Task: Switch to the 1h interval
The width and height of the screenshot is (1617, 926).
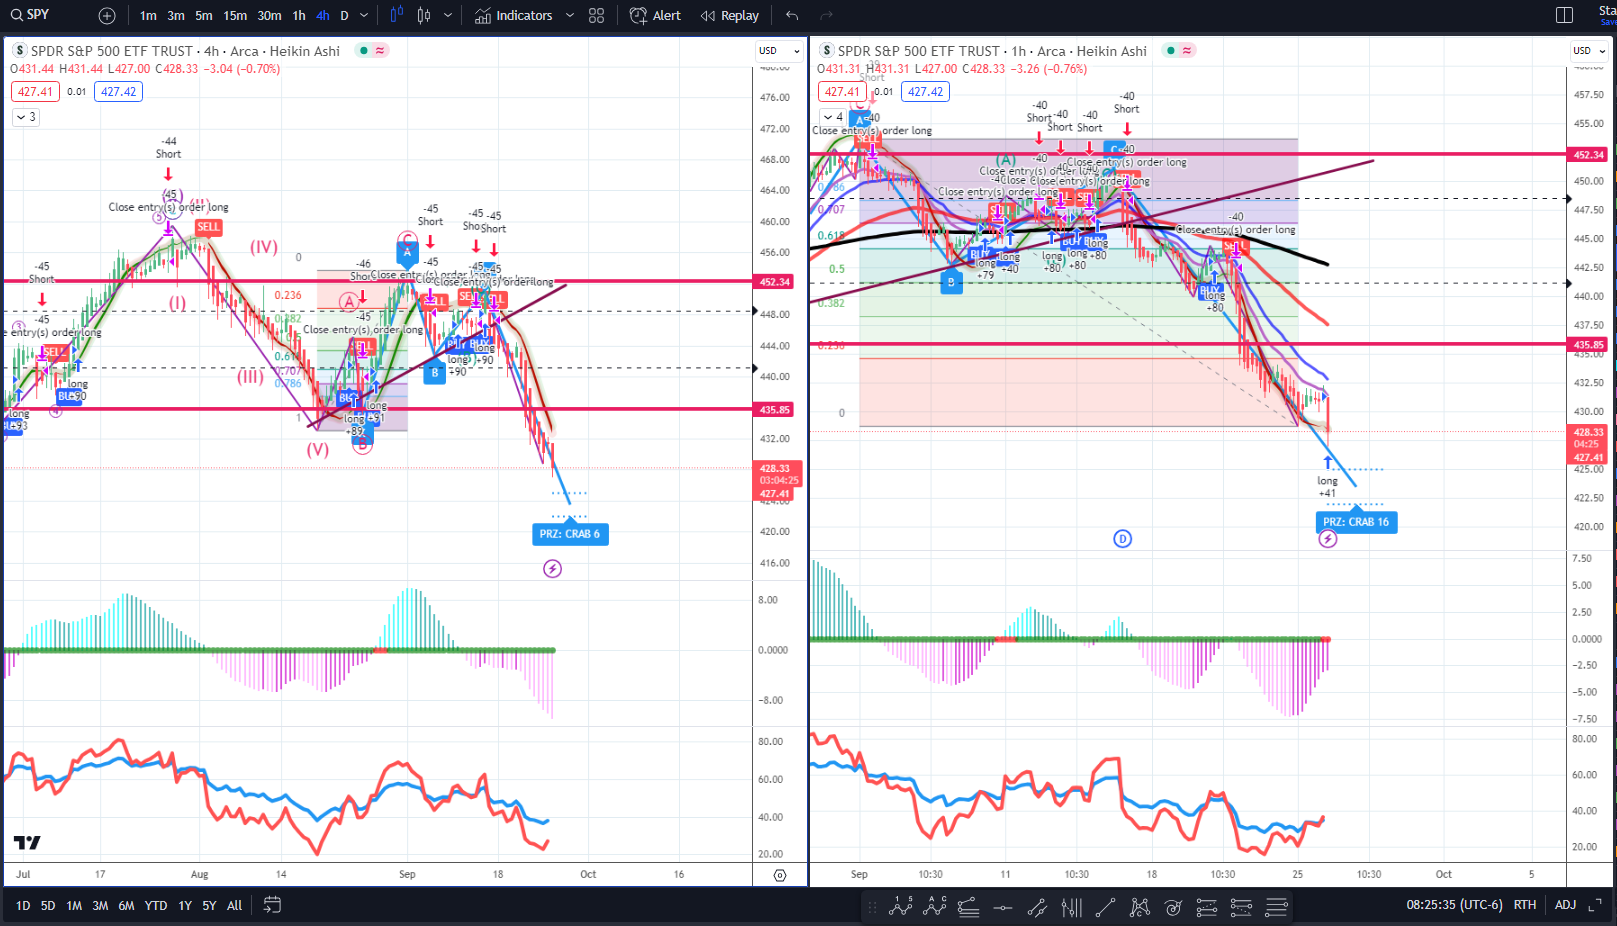Action: (299, 16)
